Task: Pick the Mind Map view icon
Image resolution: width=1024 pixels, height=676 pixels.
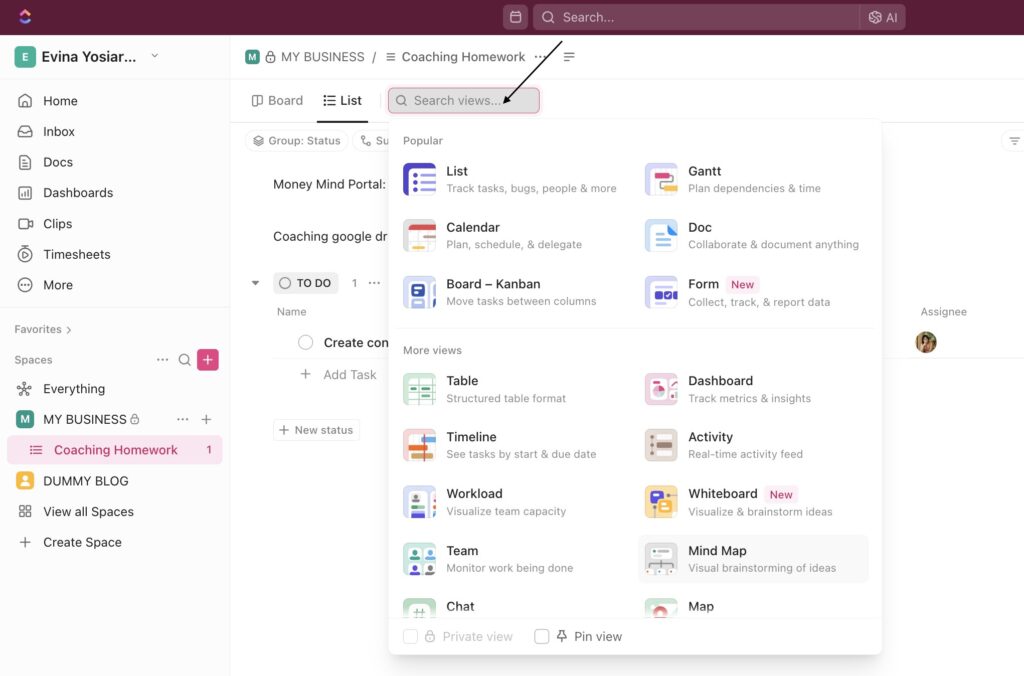Action: coord(661,559)
